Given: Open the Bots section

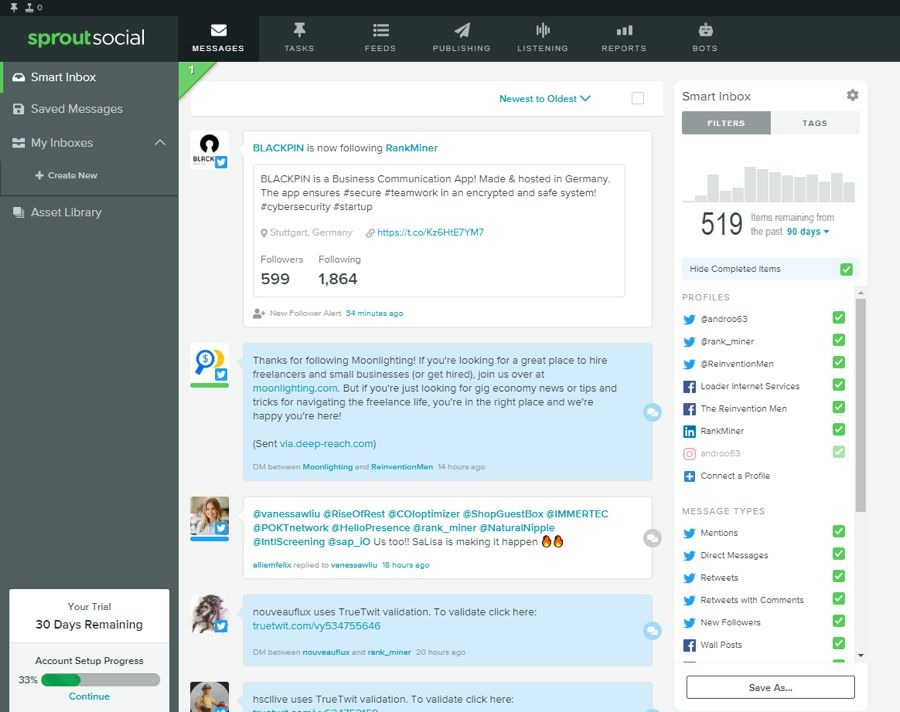Looking at the screenshot, I should [x=704, y=37].
